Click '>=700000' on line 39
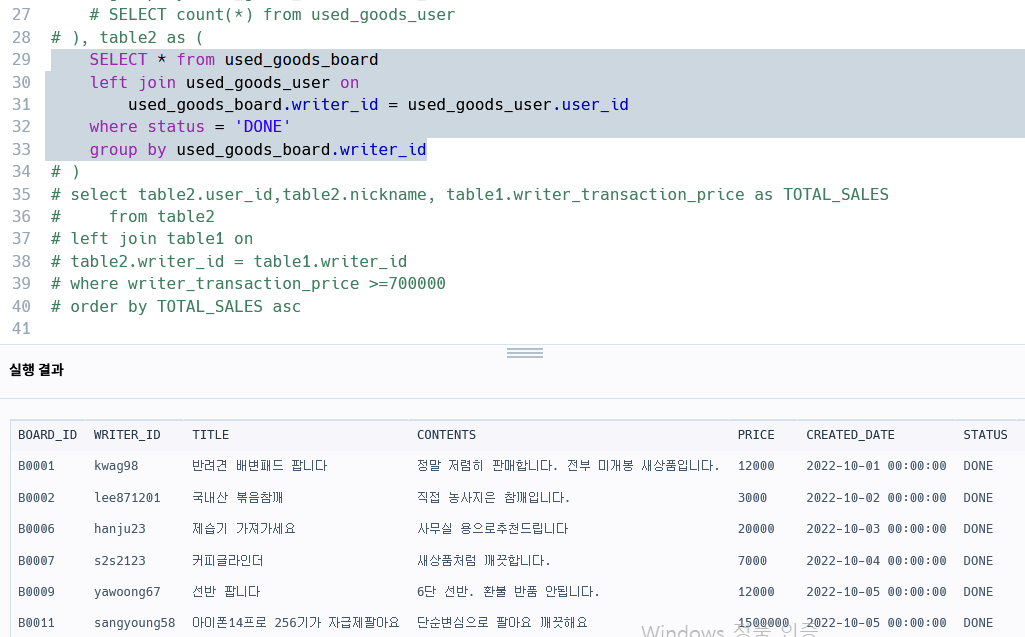The width and height of the screenshot is (1025, 637). tap(407, 283)
